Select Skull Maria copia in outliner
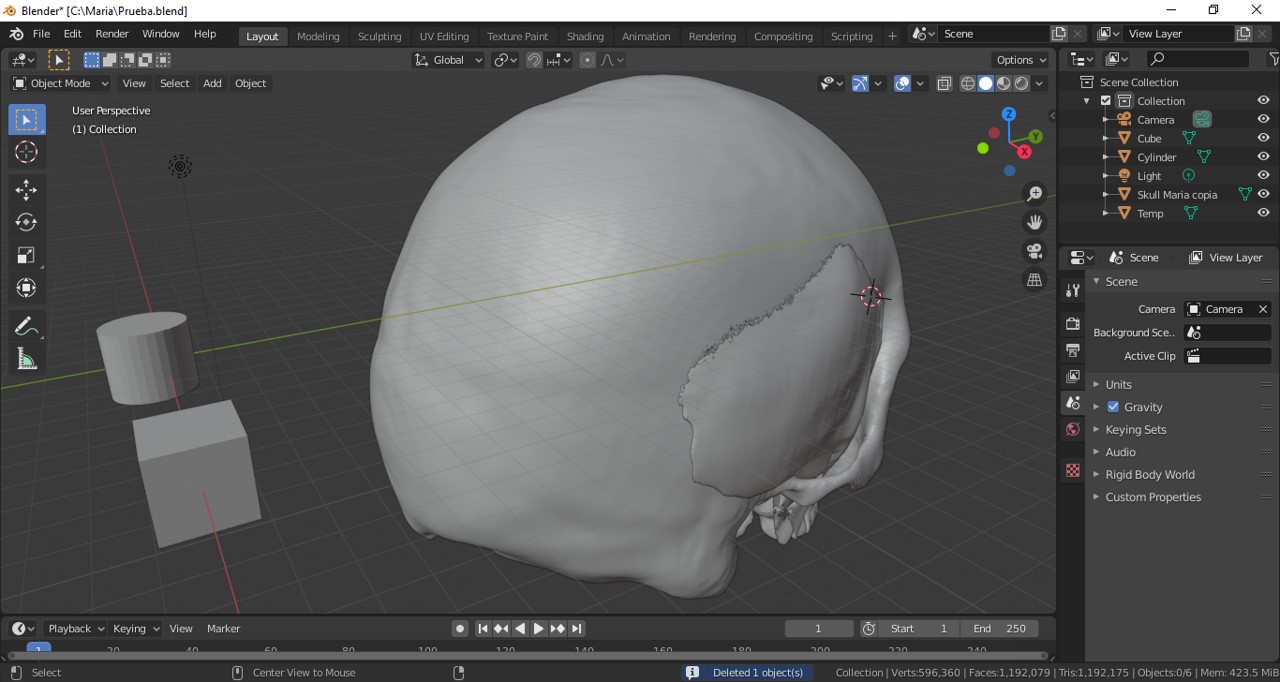The width and height of the screenshot is (1280, 682). 1177,195
